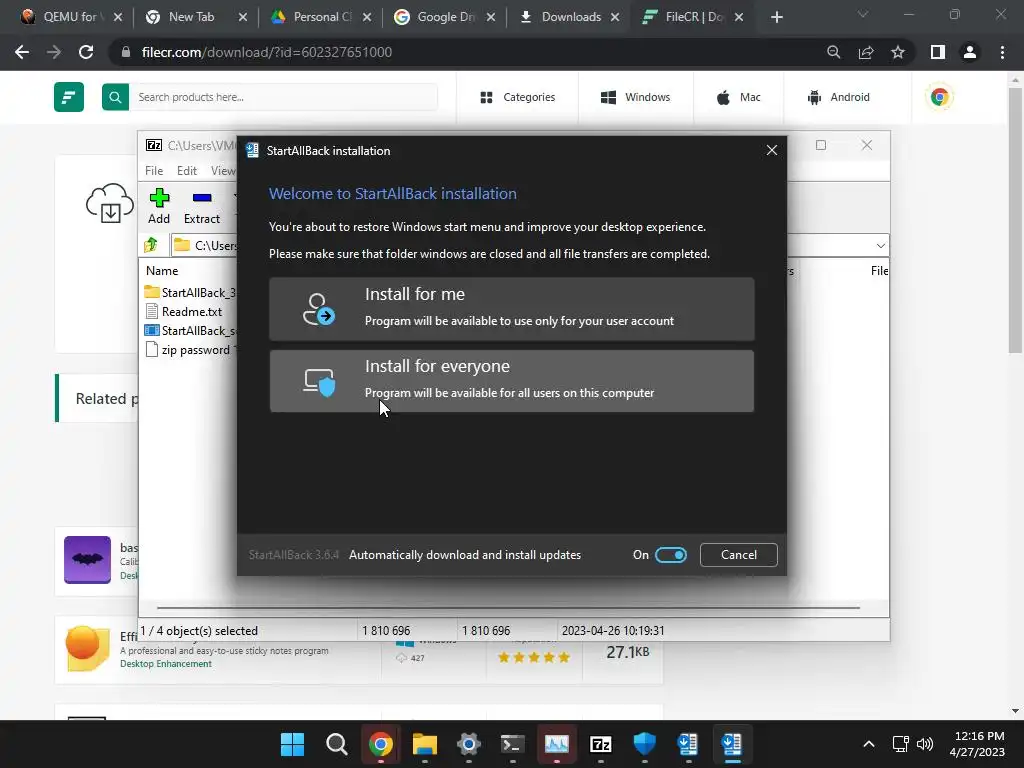Open the tab search chevron
Viewport: 1024px width, 768px height.
click(863, 14)
